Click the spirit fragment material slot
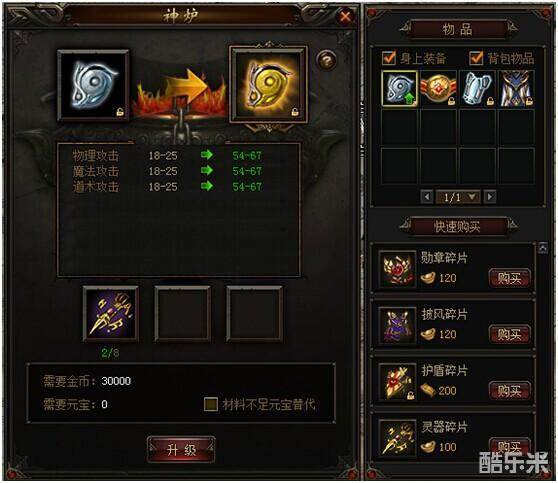The width and height of the screenshot is (558, 483). tap(111, 314)
